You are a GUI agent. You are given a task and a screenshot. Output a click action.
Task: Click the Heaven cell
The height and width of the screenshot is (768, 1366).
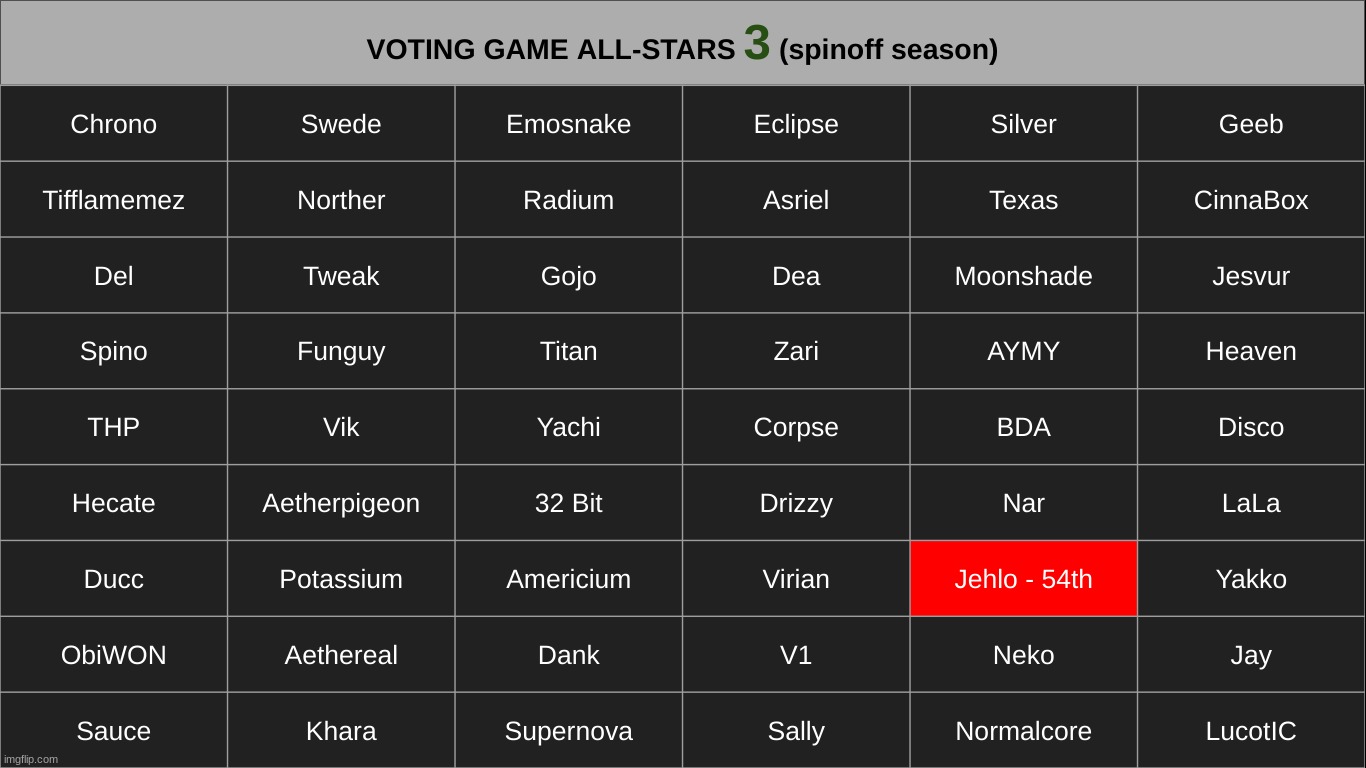1250,351
